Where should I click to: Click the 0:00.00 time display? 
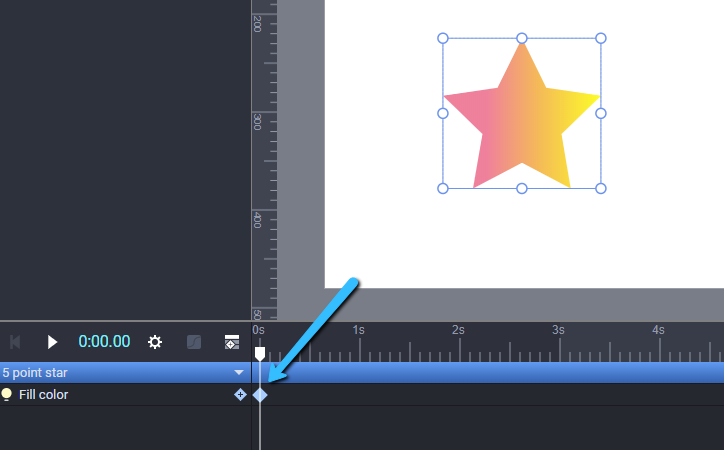pyautogui.click(x=104, y=342)
